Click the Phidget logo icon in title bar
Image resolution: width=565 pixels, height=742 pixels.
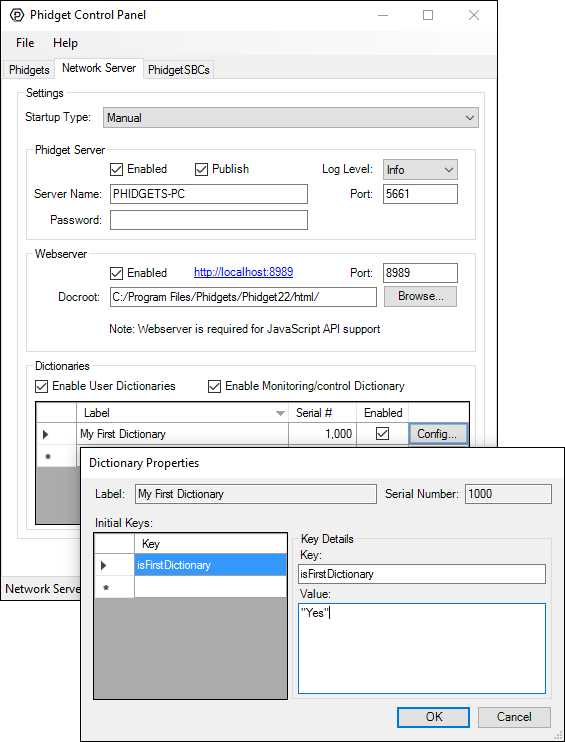click(x=17, y=15)
